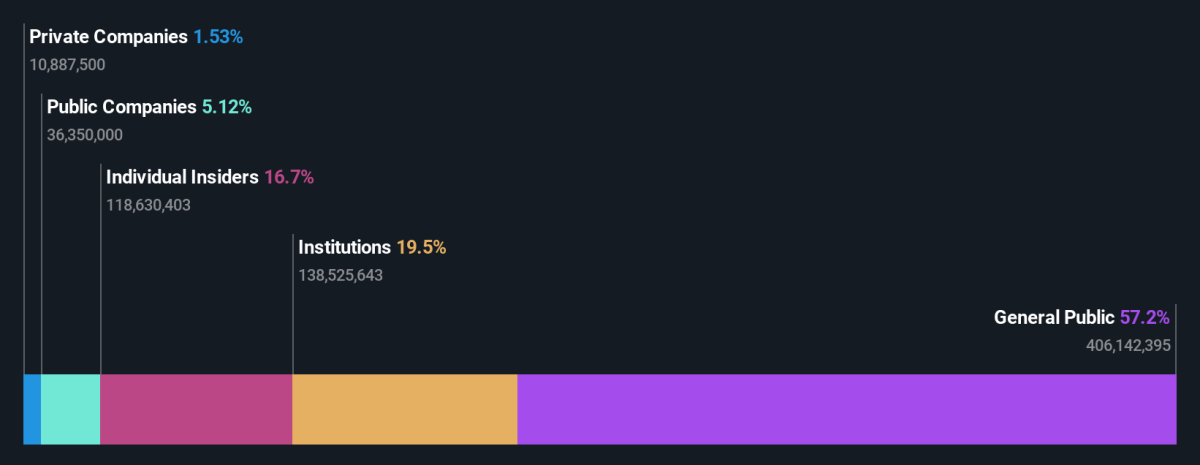1200x465 pixels.
Task: Select the 118,630,403 share count
Action: coord(148,205)
